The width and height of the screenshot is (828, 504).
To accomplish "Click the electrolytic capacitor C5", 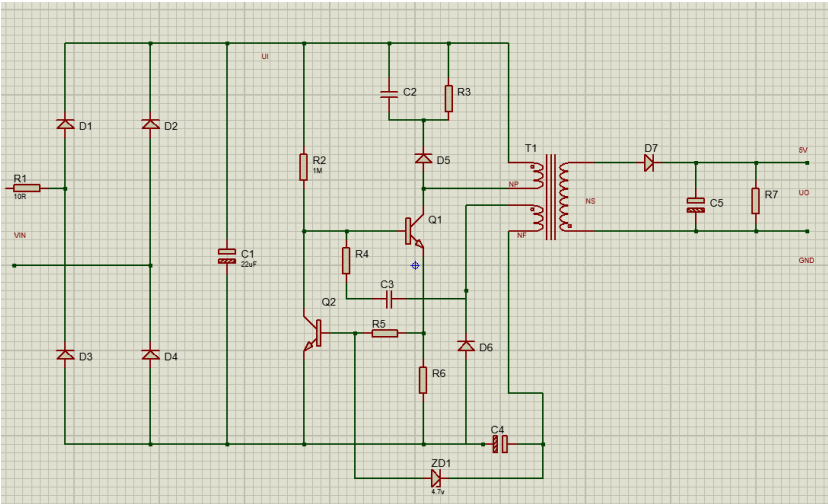I will pos(695,205).
